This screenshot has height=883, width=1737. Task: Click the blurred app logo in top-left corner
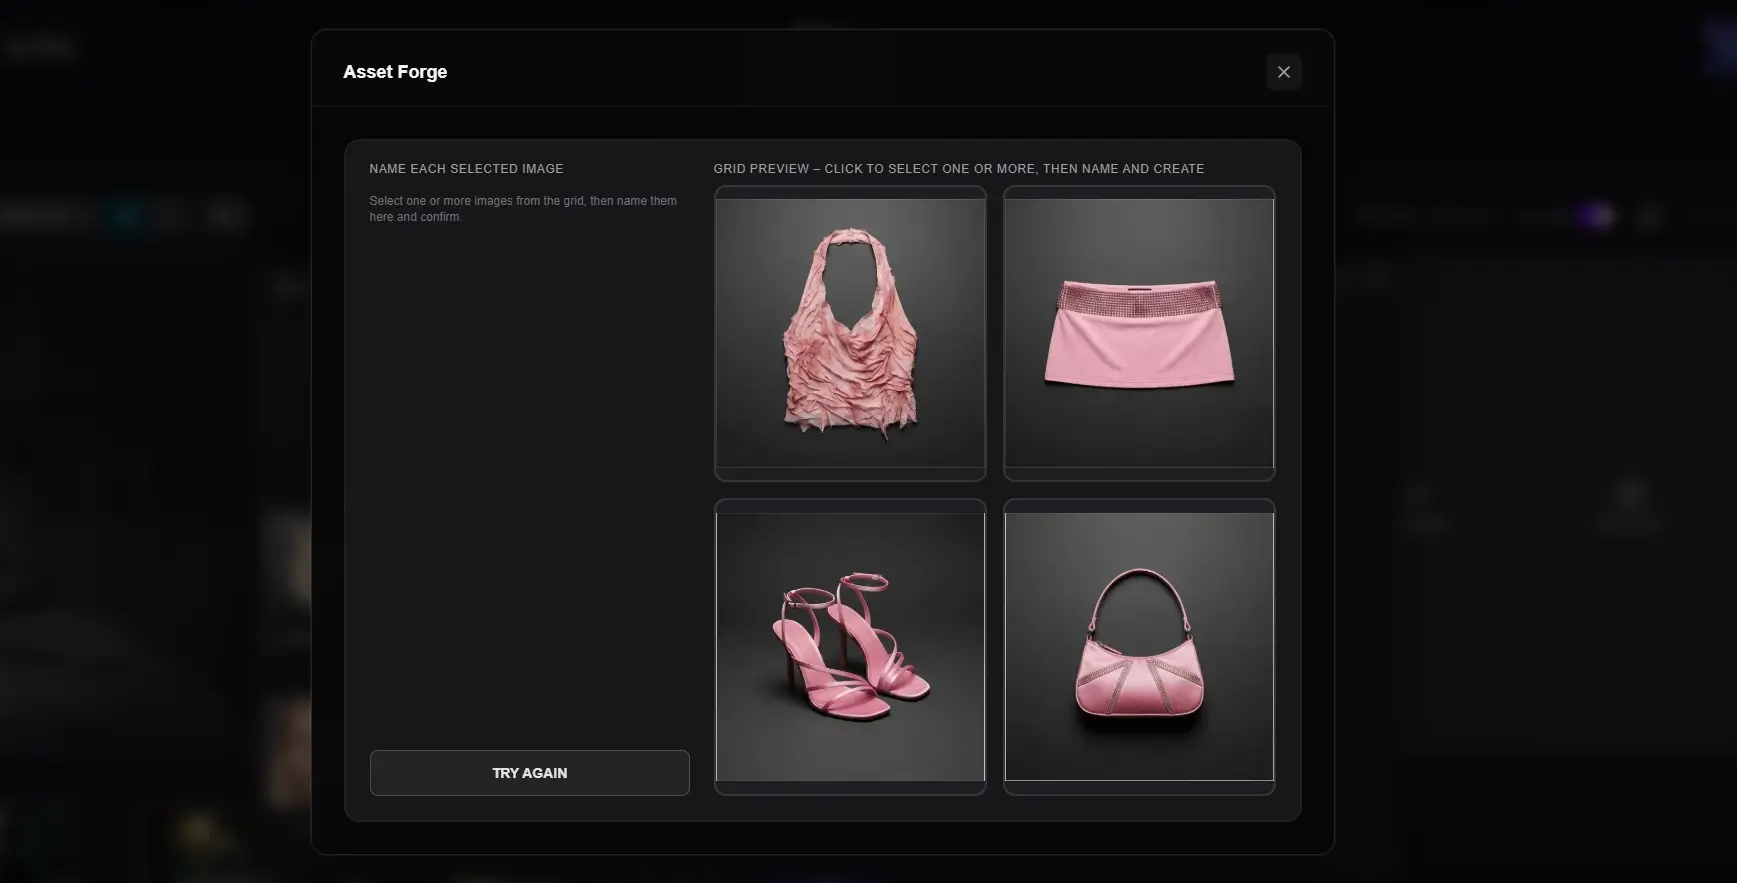(x=40, y=47)
